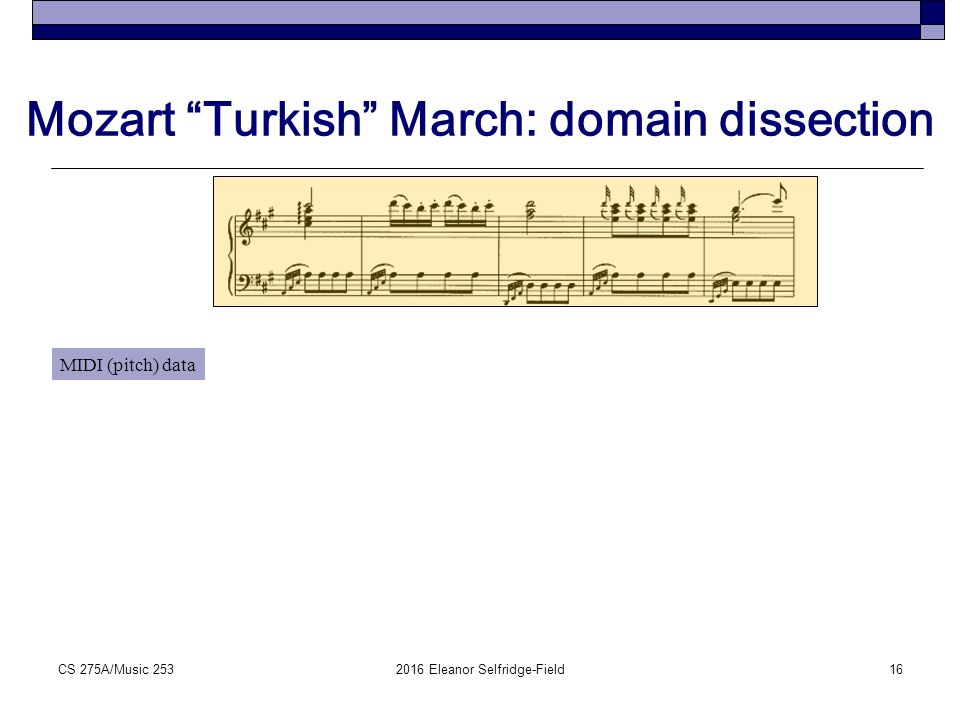The image size is (960, 720).
Task: Click the slide title 'Mozart "Turkish" March: domain dissection'
Action: tap(480, 119)
